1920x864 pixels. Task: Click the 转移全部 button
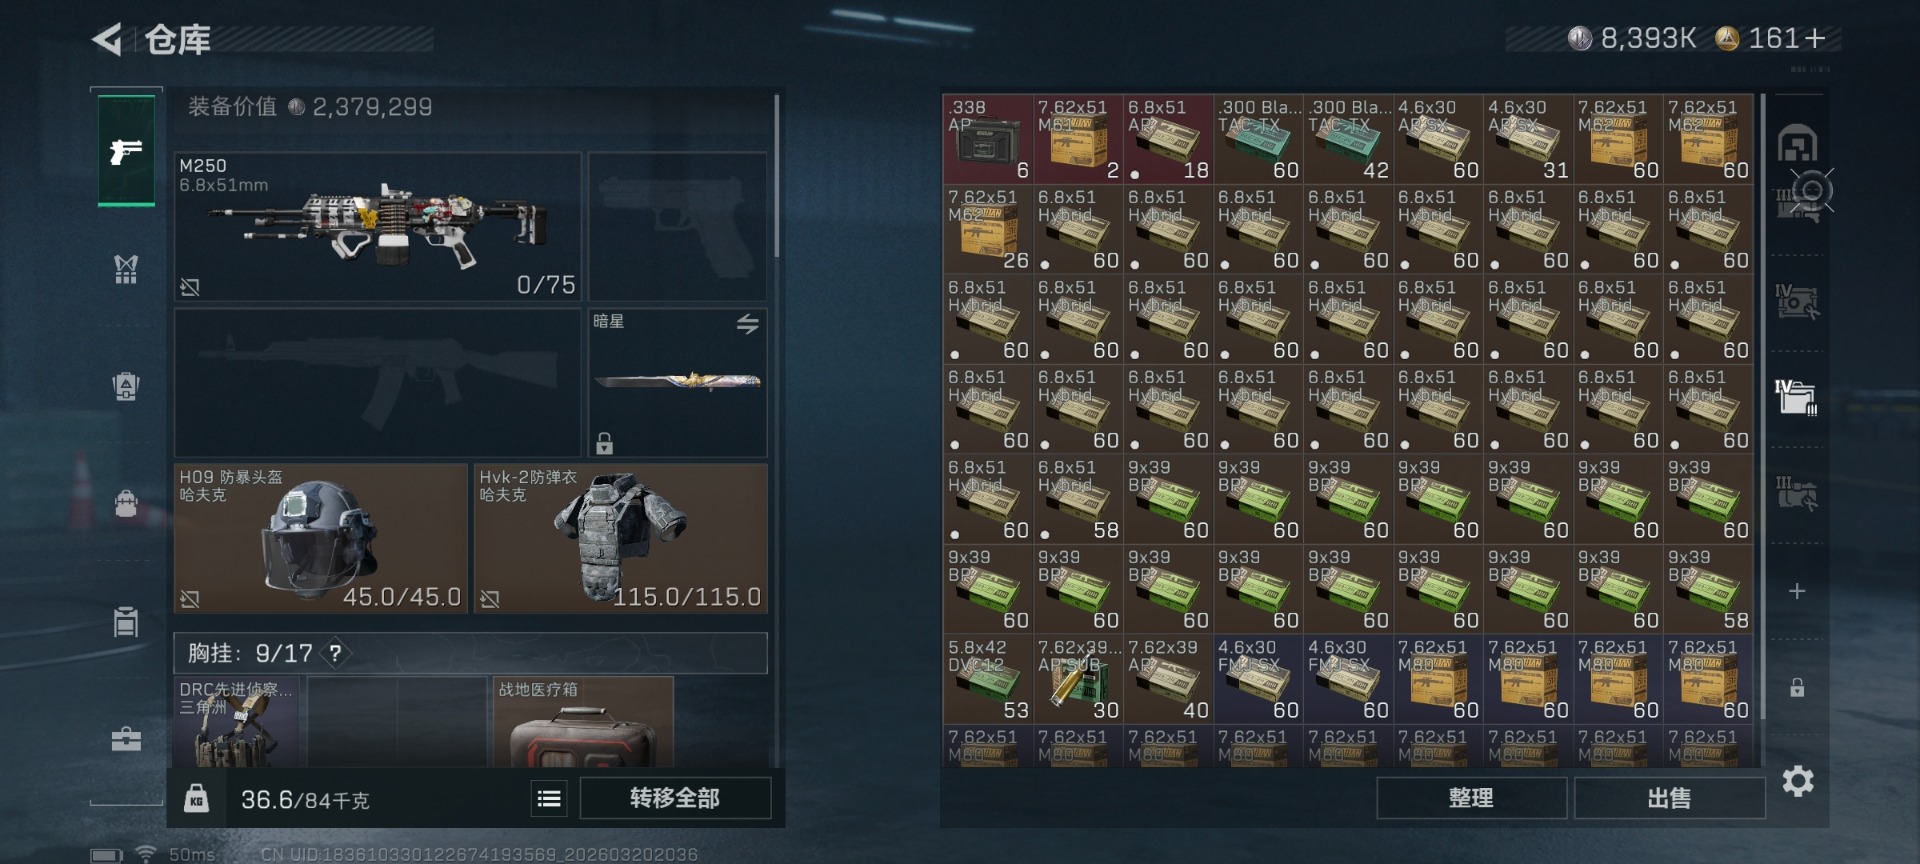point(675,798)
